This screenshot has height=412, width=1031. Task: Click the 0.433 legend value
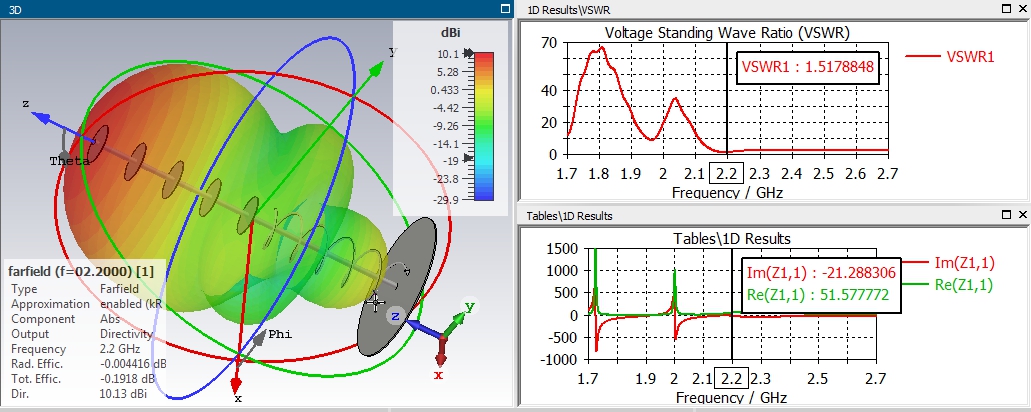coord(444,90)
